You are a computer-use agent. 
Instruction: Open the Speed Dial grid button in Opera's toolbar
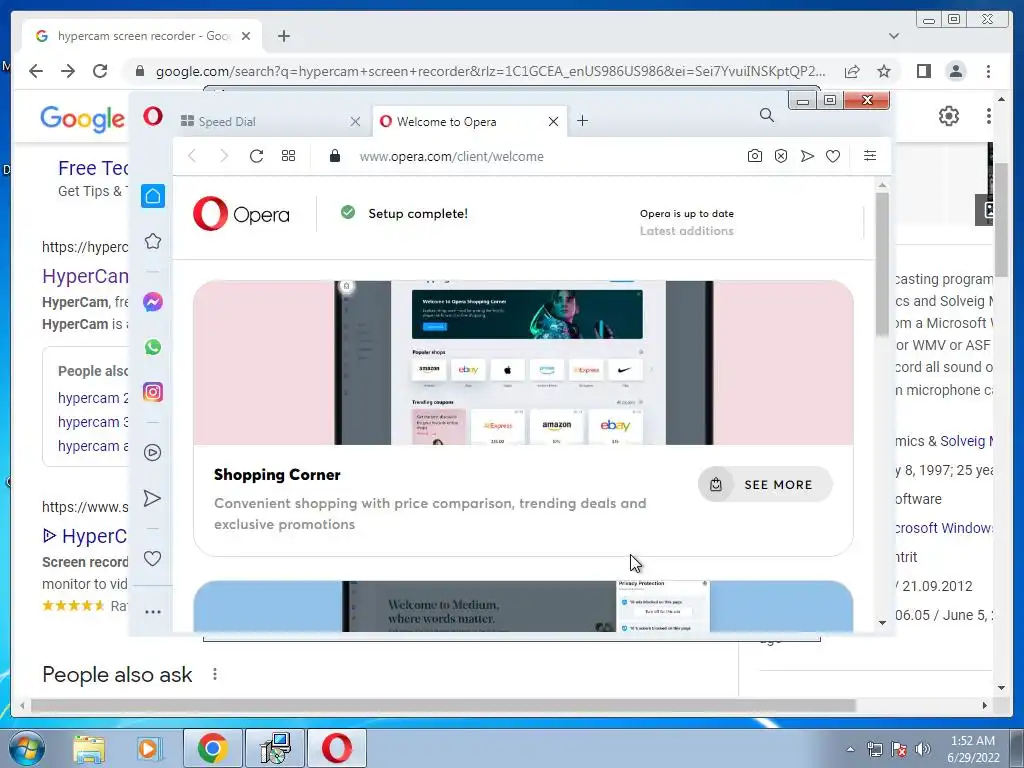[289, 156]
